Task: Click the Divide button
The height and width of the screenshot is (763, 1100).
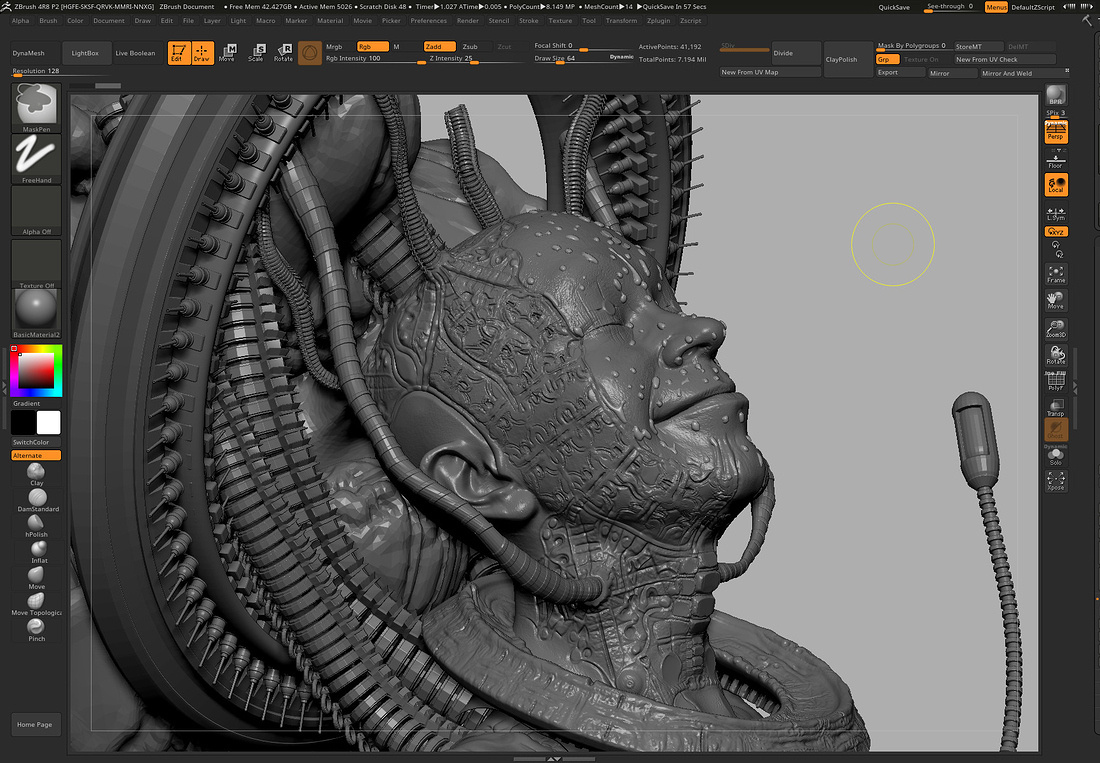Action: point(796,53)
